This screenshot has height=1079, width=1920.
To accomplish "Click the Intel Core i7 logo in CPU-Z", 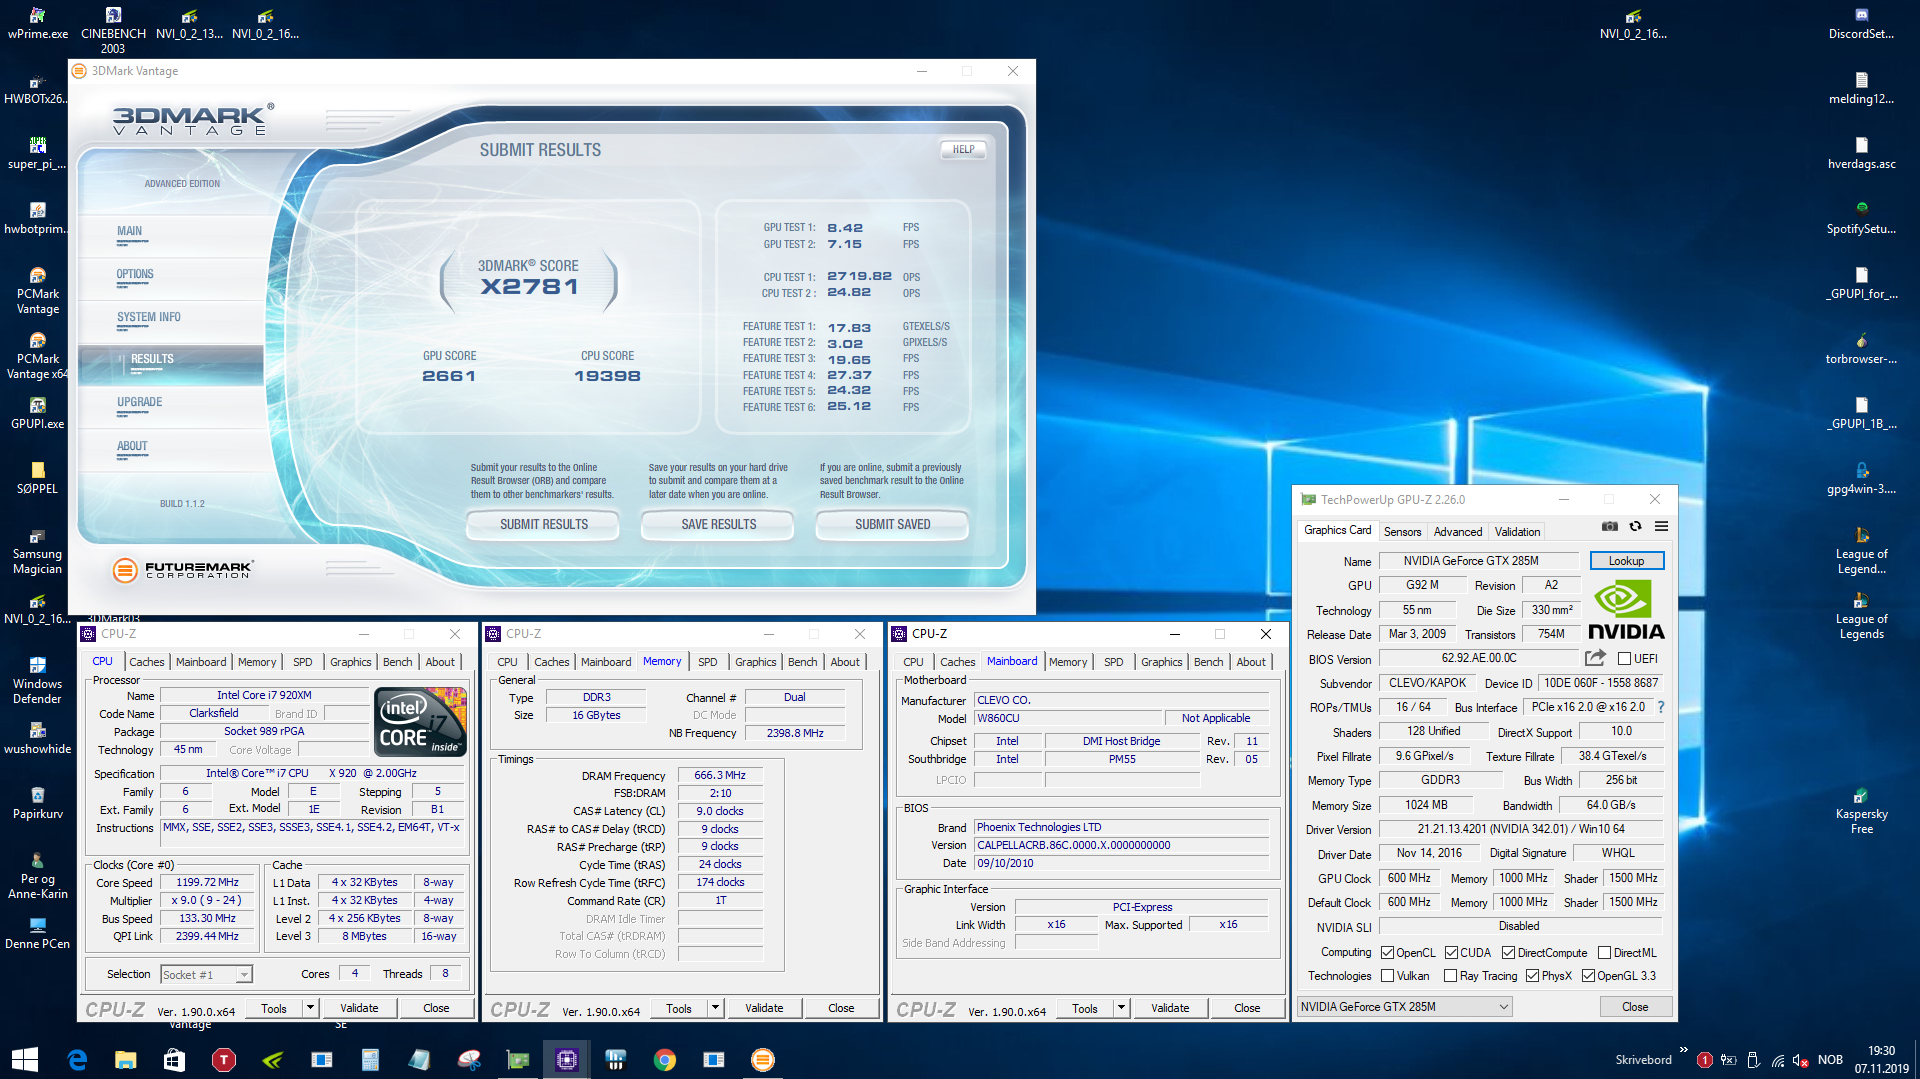I will coord(420,721).
